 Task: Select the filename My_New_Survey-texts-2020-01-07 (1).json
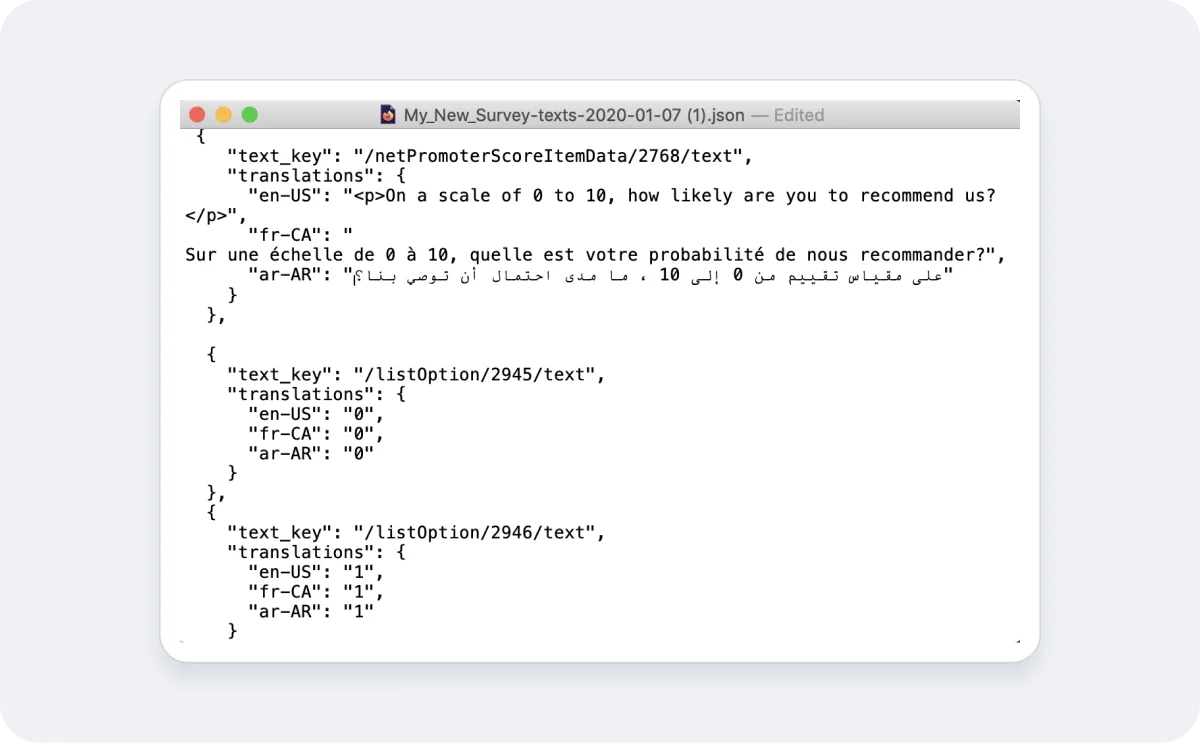tap(570, 115)
